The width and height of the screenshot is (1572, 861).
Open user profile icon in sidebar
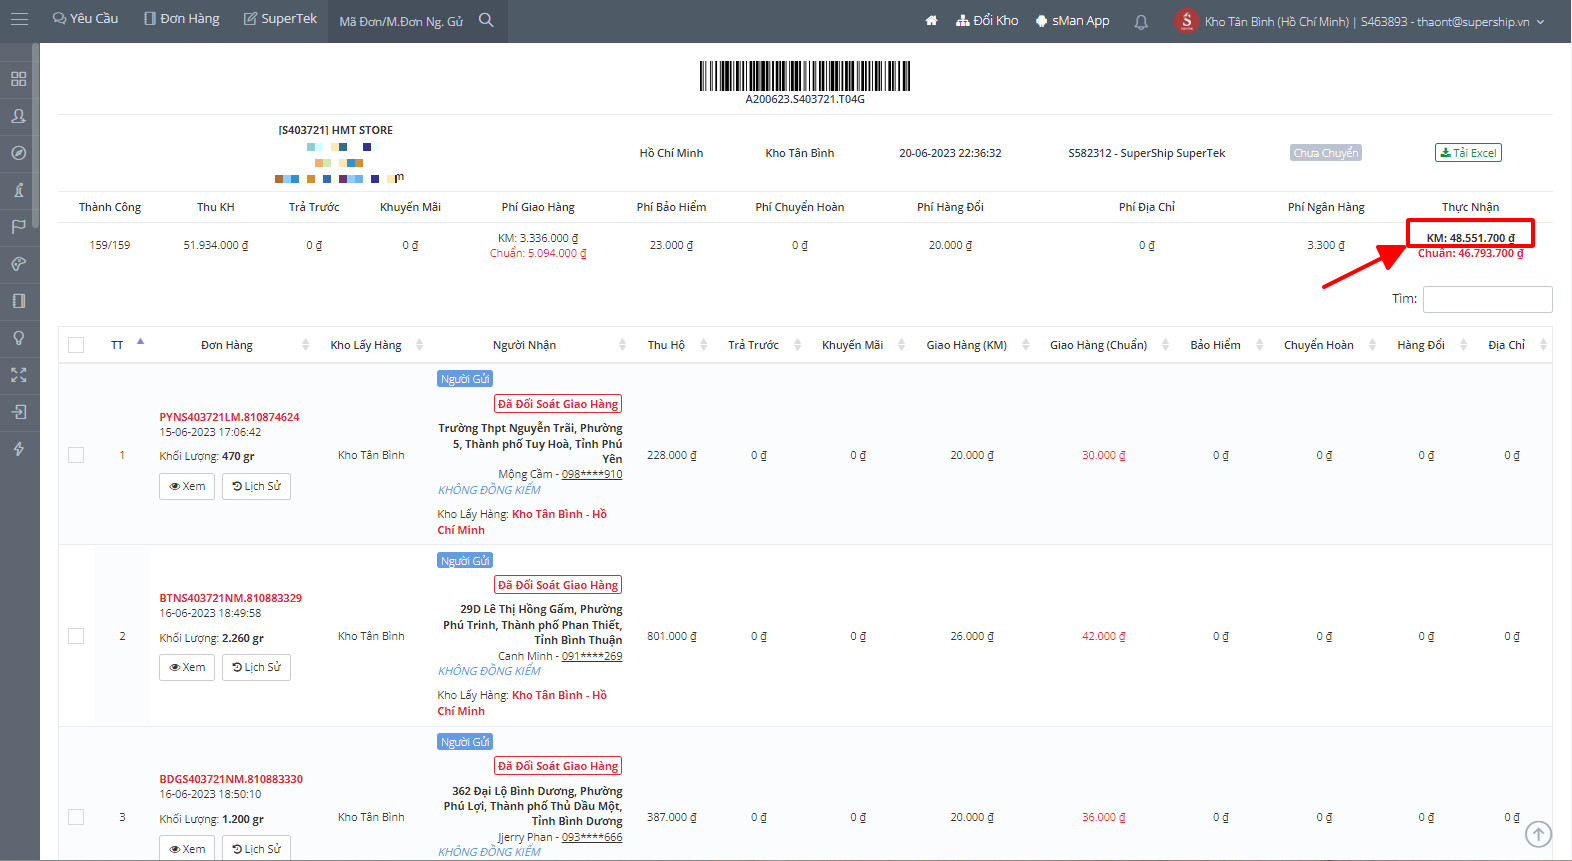[x=18, y=116]
